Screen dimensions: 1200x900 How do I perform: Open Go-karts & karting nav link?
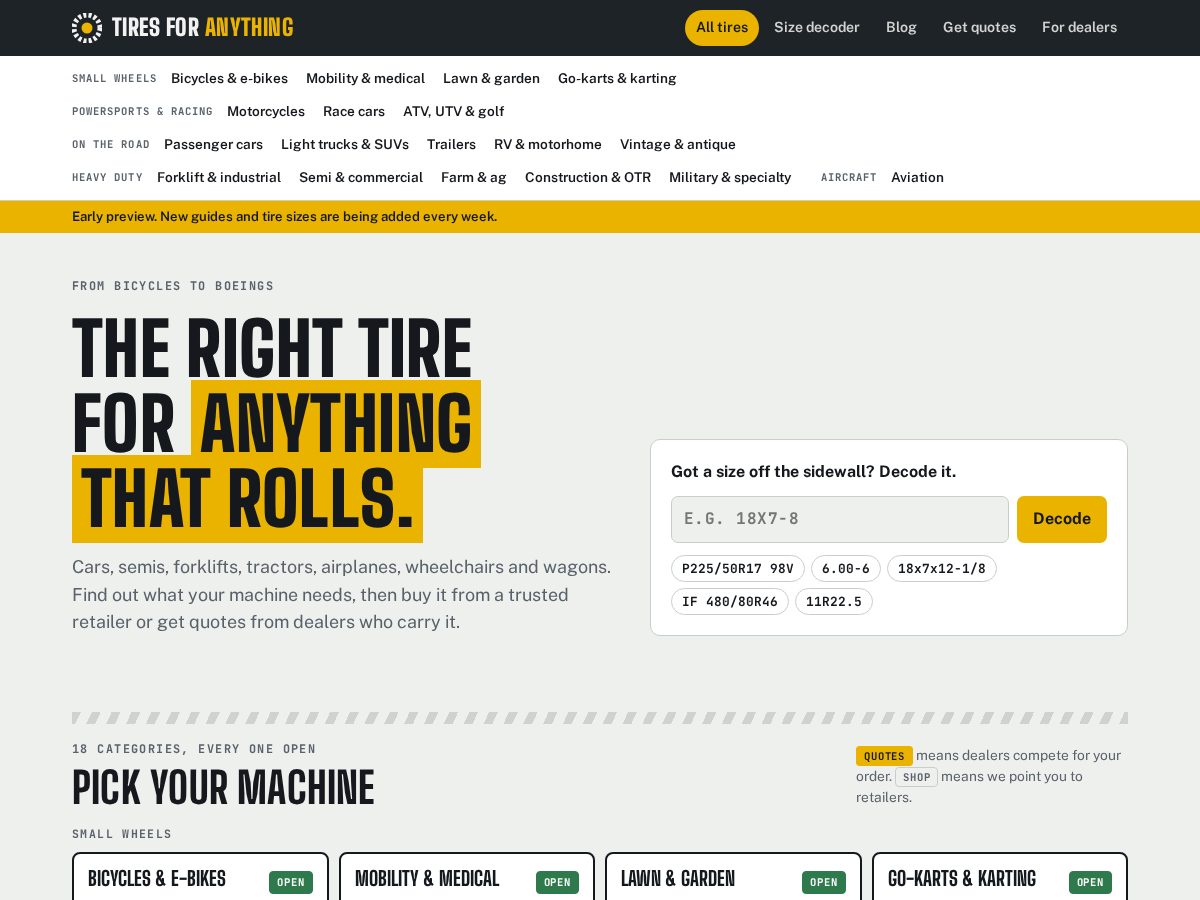617,78
